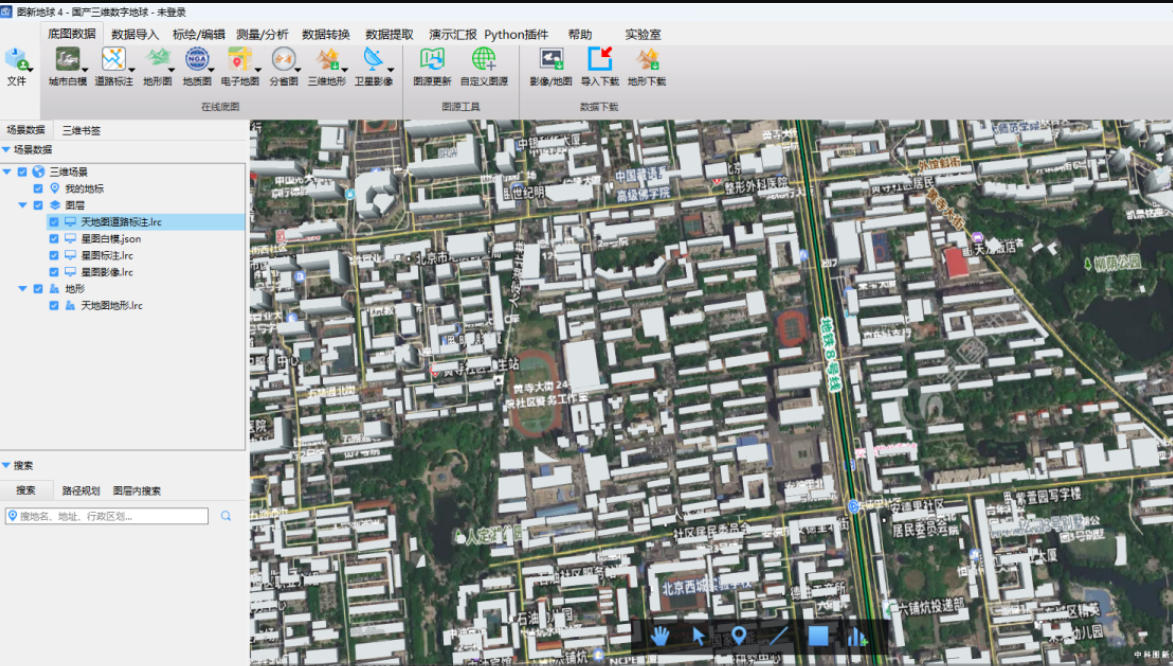This screenshot has width=1173, height=666.
Task: Collapse the 搜索 panel section
Action: [7, 465]
